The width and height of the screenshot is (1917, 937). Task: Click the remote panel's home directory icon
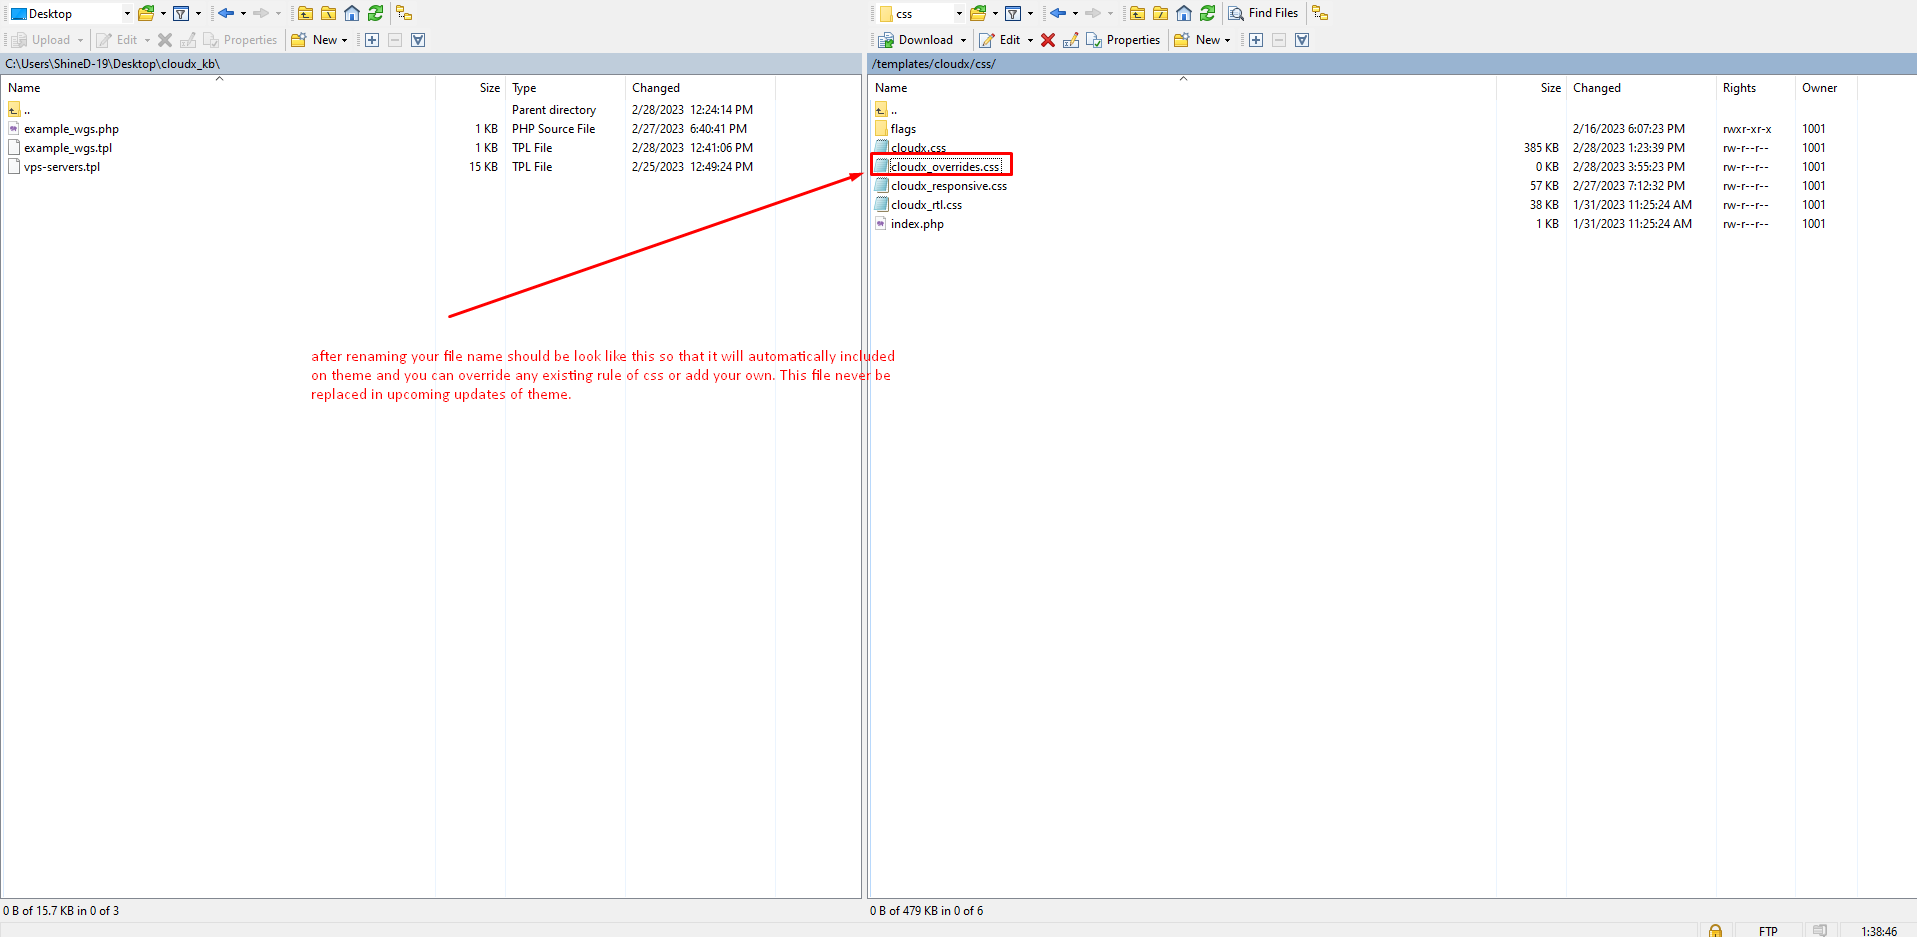(1184, 13)
